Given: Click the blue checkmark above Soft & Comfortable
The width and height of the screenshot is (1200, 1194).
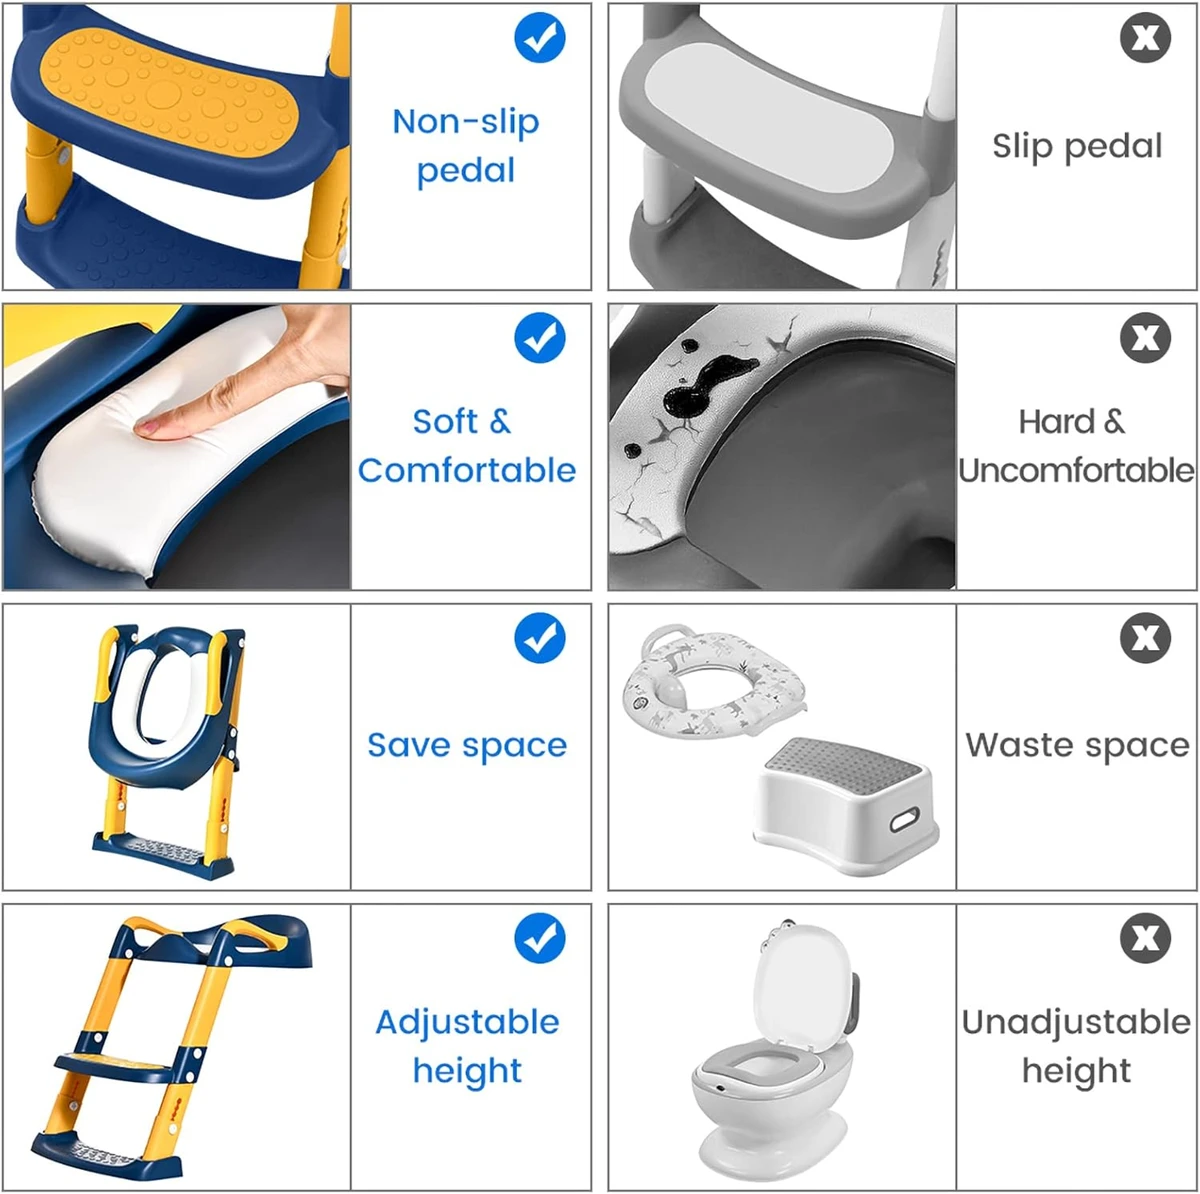Looking at the screenshot, I should [x=540, y=338].
